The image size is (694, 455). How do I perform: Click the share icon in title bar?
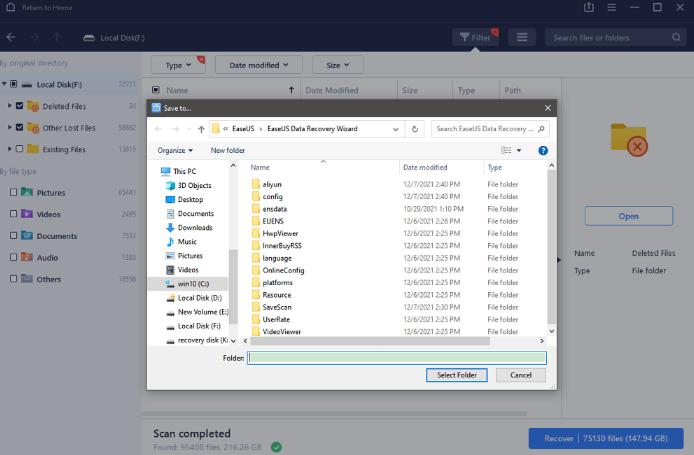click(x=589, y=8)
